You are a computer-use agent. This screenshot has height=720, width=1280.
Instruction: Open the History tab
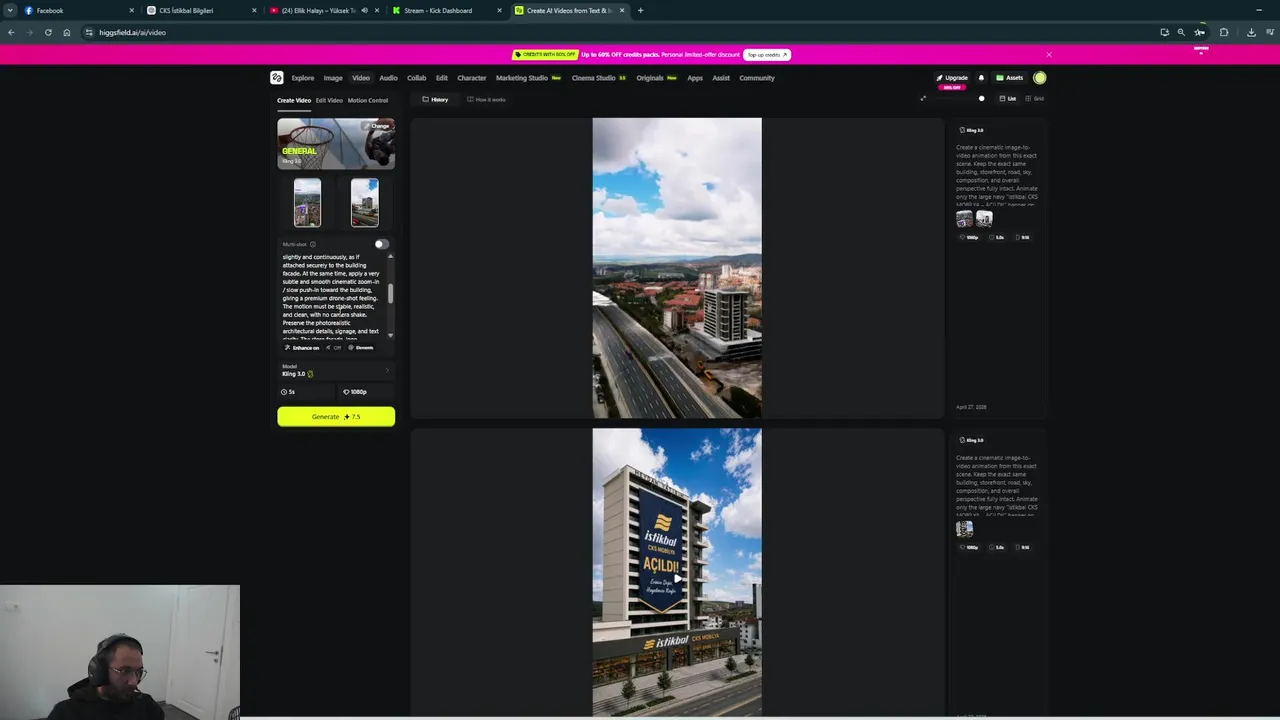(x=435, y=100)
